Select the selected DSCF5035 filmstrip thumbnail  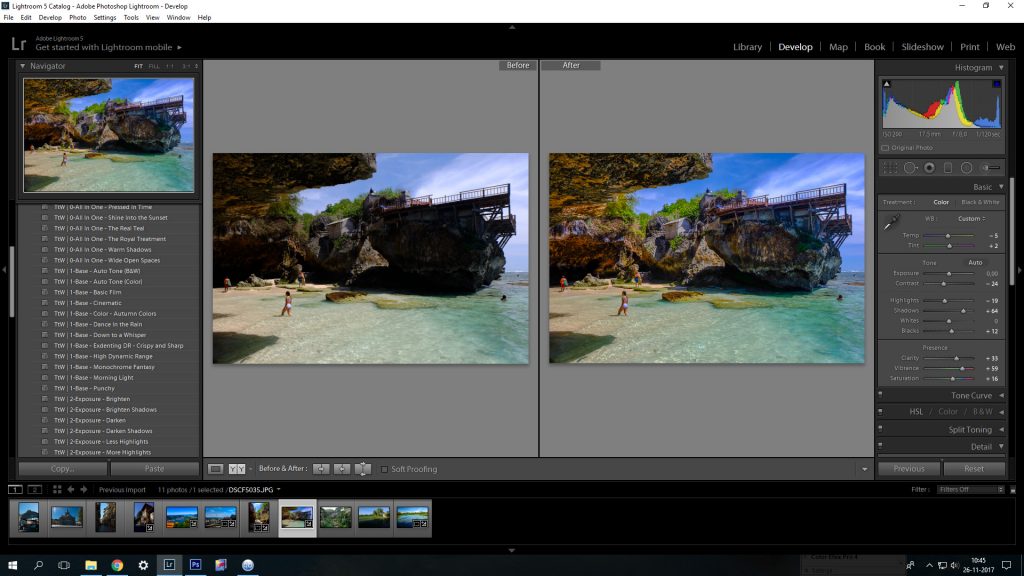point(297,518)
